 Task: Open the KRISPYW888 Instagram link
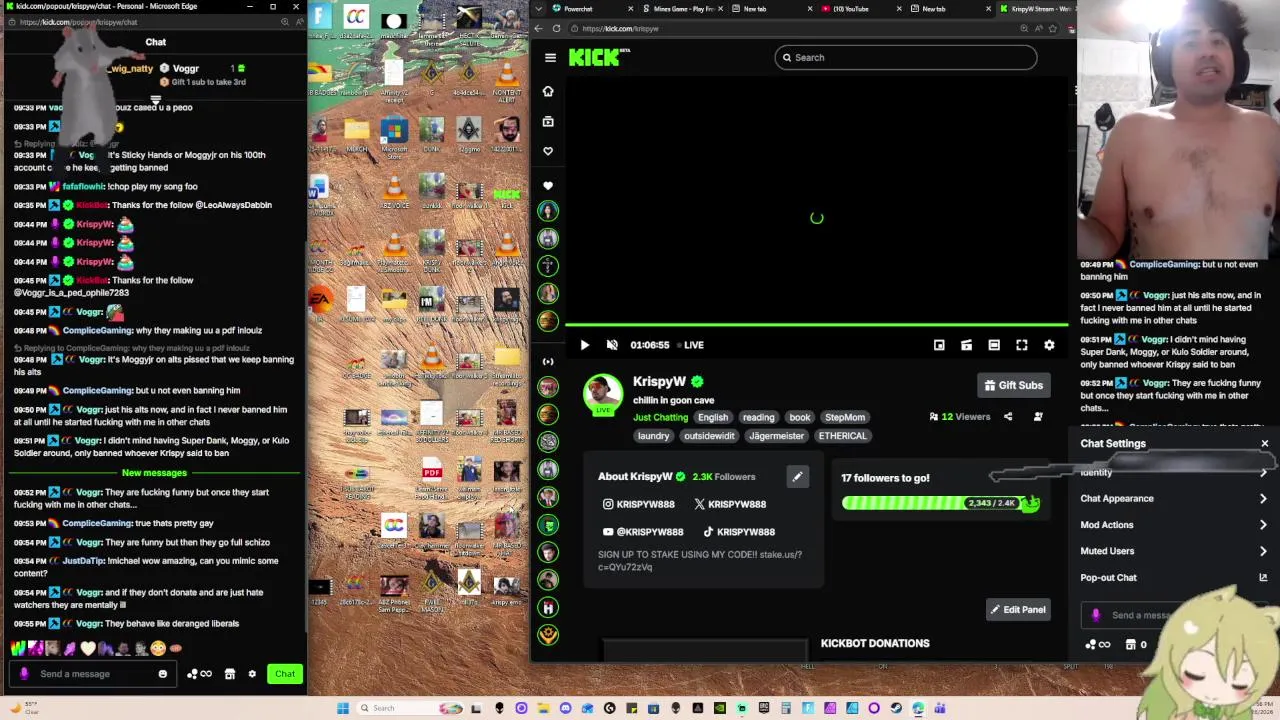pyautogui.click(x=638, y=504)
